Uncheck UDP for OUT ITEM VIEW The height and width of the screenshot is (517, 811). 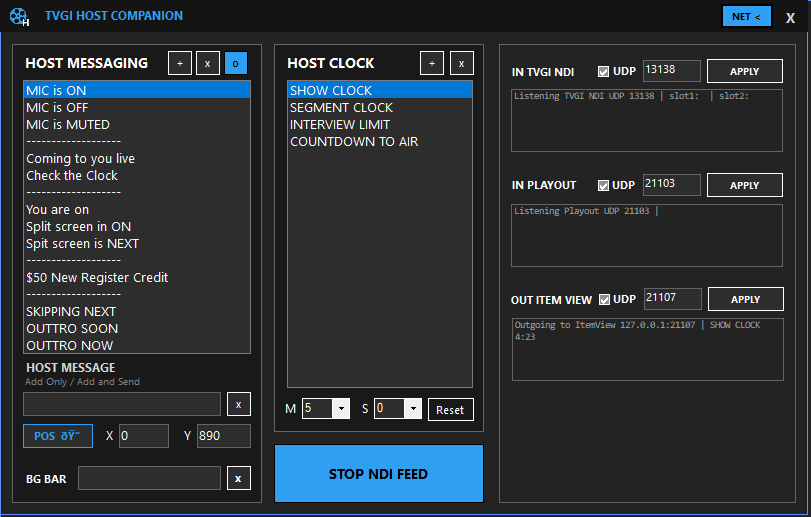tap(604, 299)
